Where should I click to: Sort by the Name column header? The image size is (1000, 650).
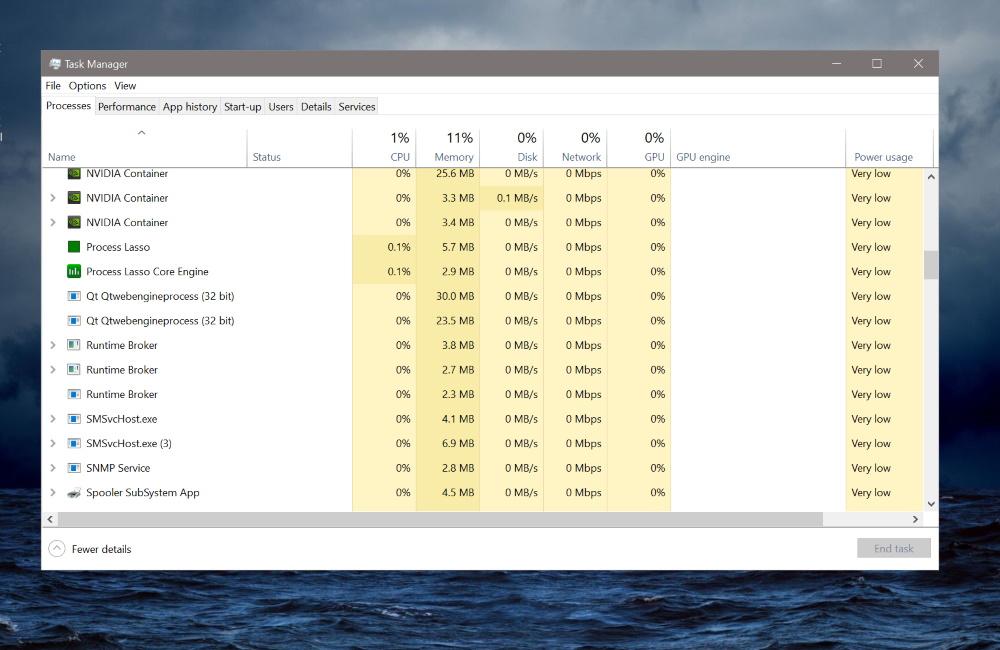click(145, 147)
